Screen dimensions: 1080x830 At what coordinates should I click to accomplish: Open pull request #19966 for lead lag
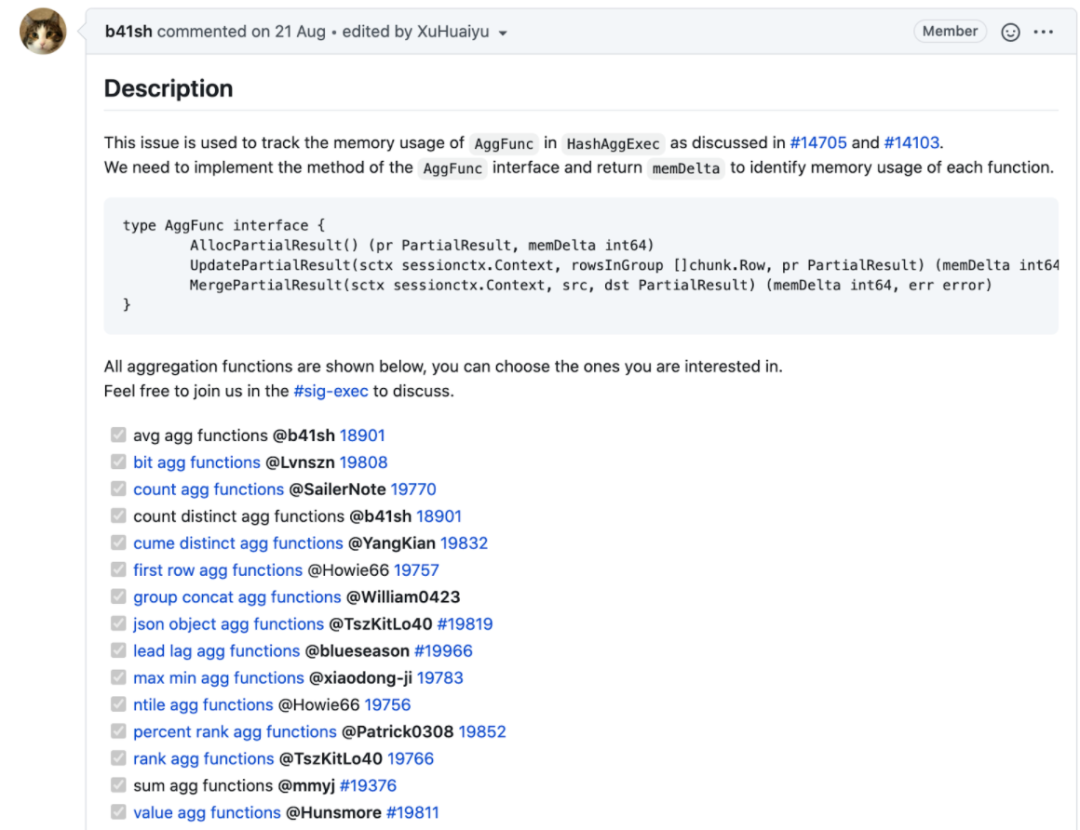[x=443, y=651]
